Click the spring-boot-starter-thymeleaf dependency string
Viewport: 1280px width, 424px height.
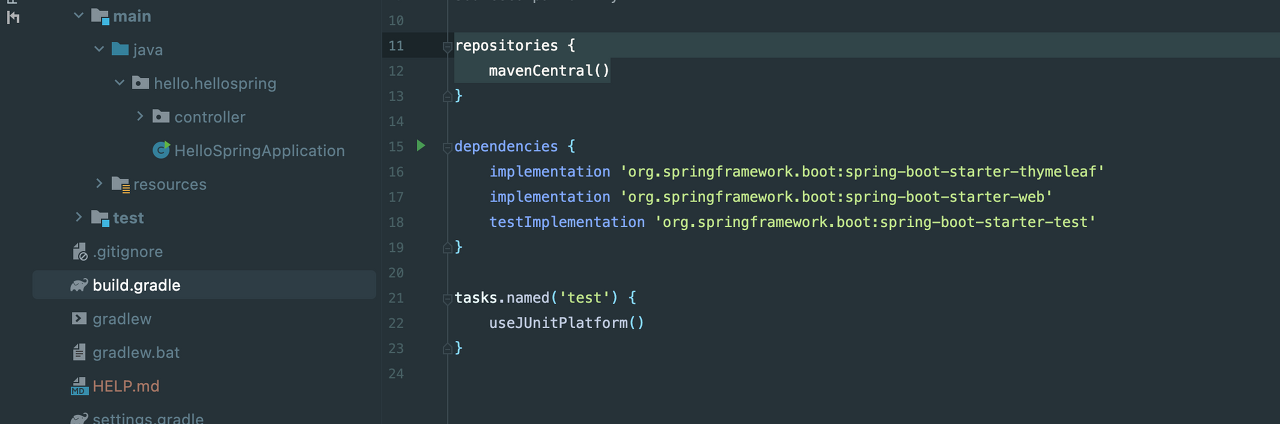[x=862, y=172]
